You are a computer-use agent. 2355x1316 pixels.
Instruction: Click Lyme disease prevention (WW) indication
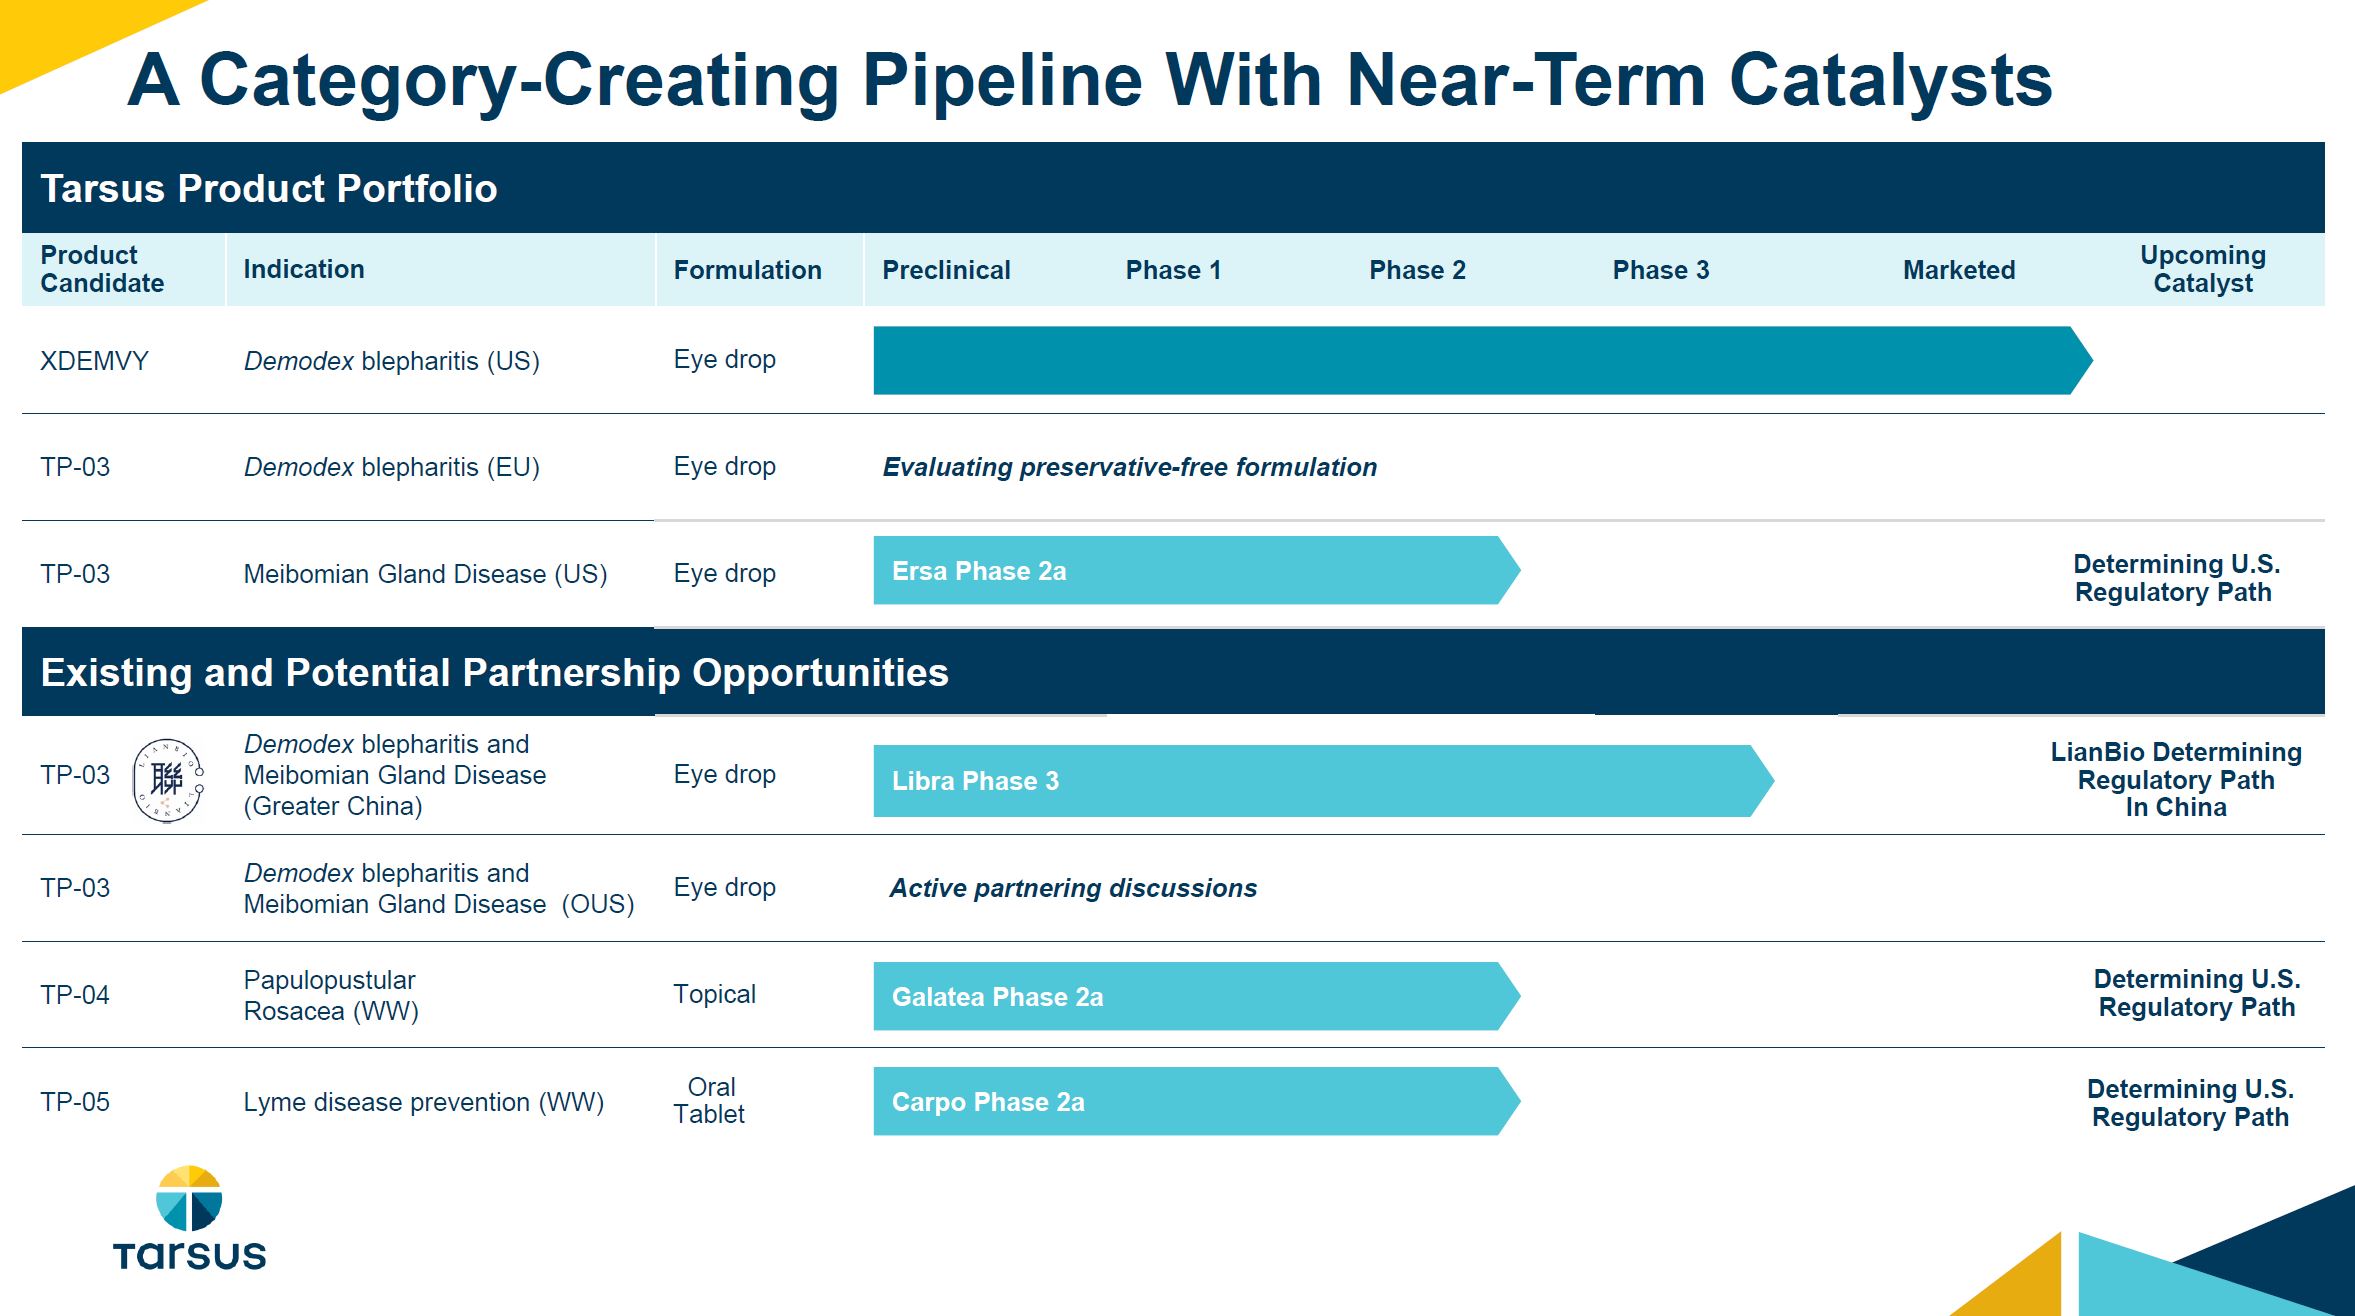pos(423,1102)
